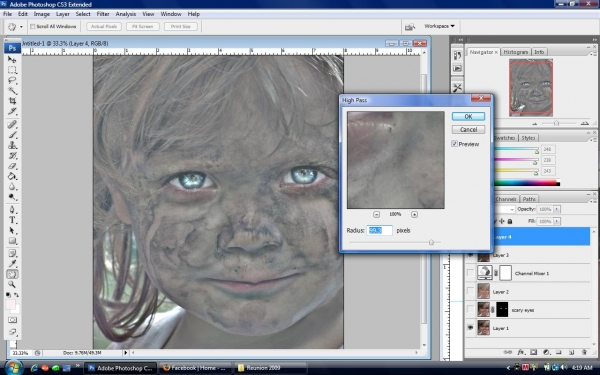600x375 pixels.
Task: Select the Eraser tool
Action: point(12,166)
